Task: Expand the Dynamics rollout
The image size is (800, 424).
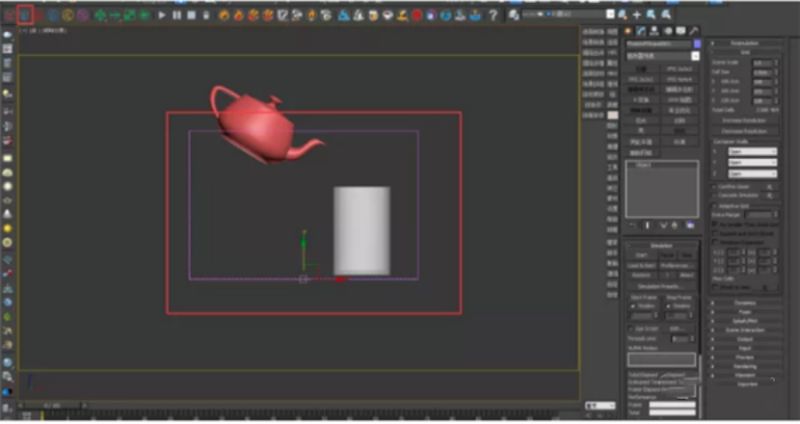Action: [744, 303]
